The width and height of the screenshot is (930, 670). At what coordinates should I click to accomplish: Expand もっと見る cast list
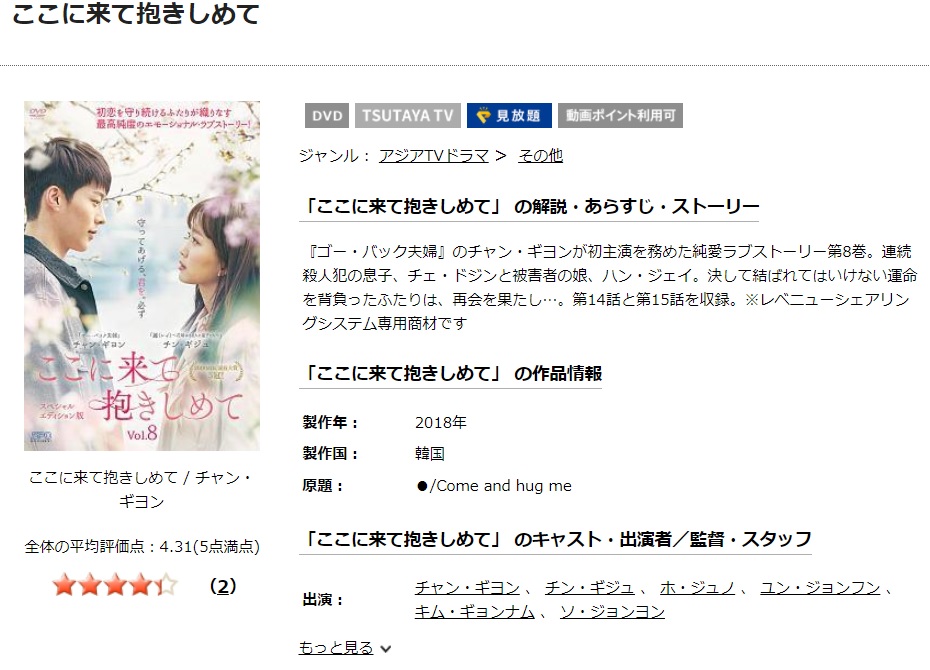(x=336, y=647)
